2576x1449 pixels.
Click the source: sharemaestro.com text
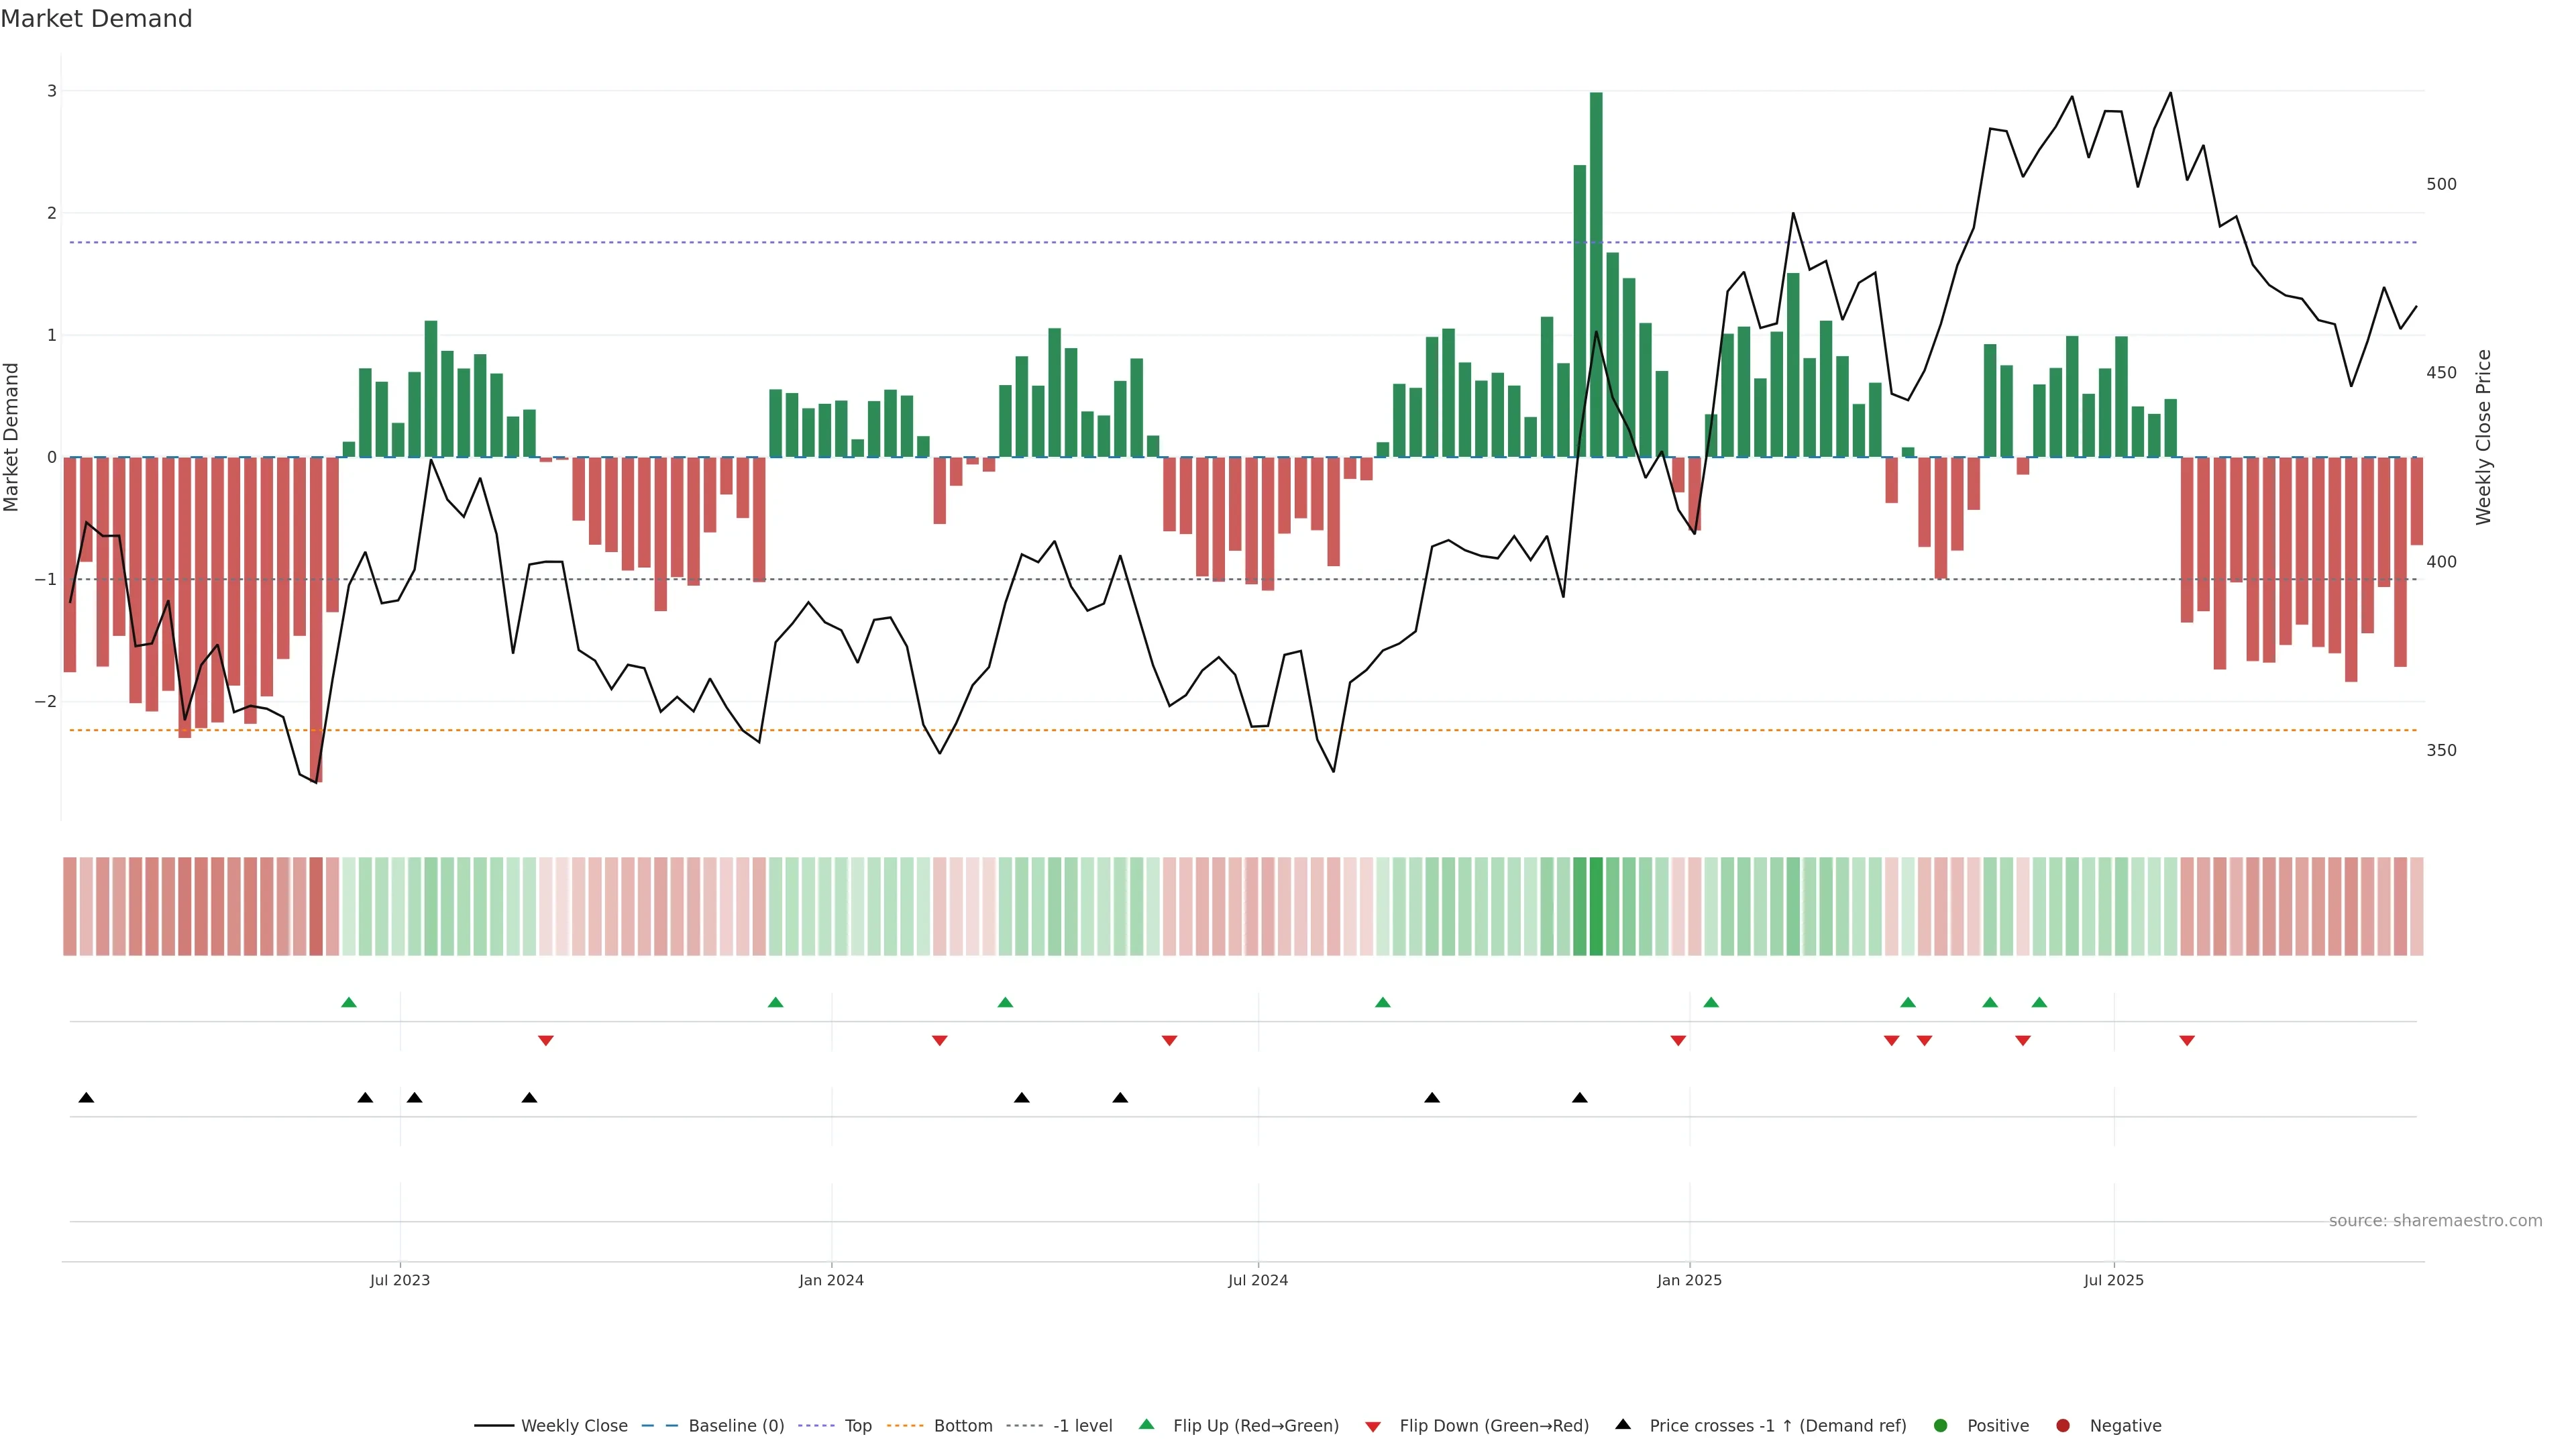(x=2435, y=1221)
